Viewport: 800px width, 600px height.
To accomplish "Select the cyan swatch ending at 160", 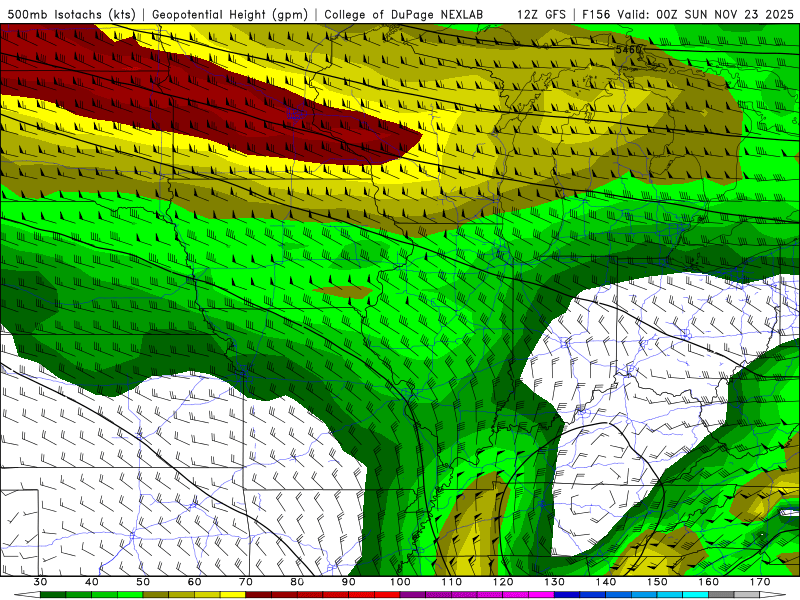I will point(695,595).
